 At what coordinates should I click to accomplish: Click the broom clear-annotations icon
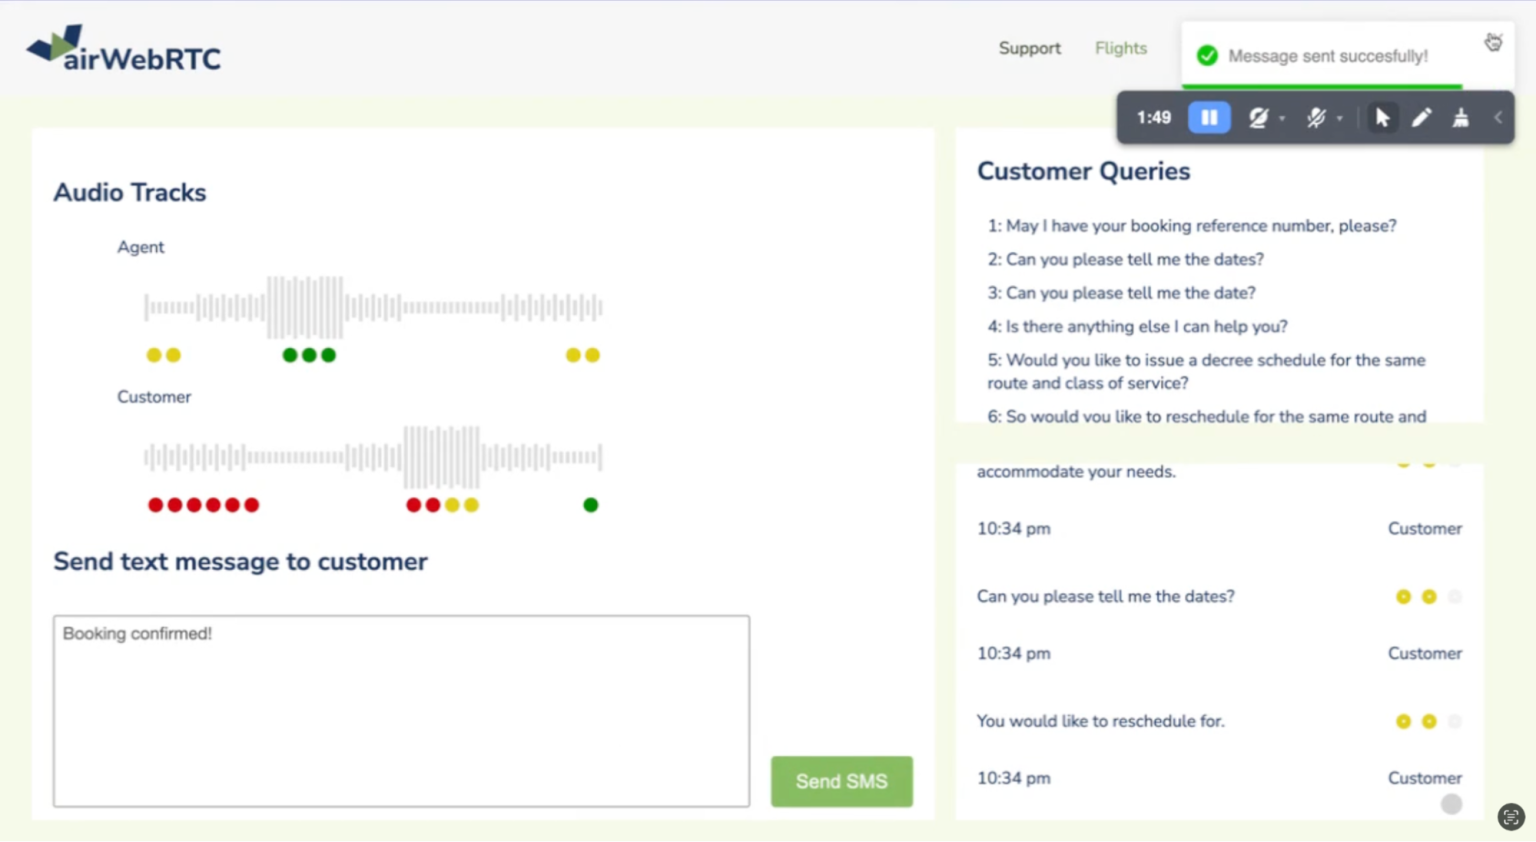pos(1460,118)
